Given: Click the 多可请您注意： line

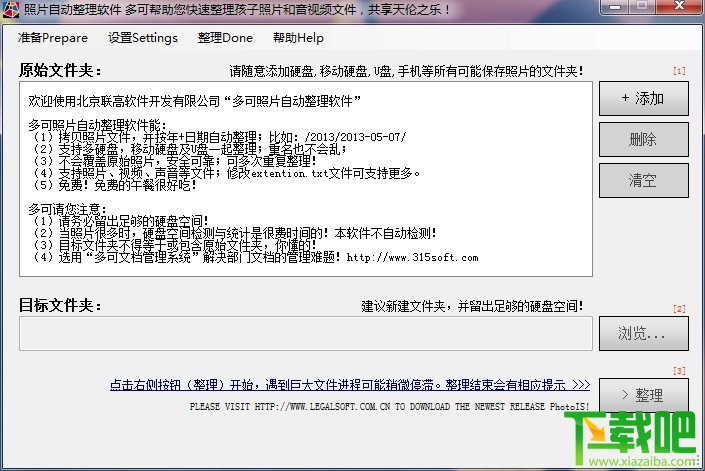Looking at the screenshot, I should (x=67, y=209).
